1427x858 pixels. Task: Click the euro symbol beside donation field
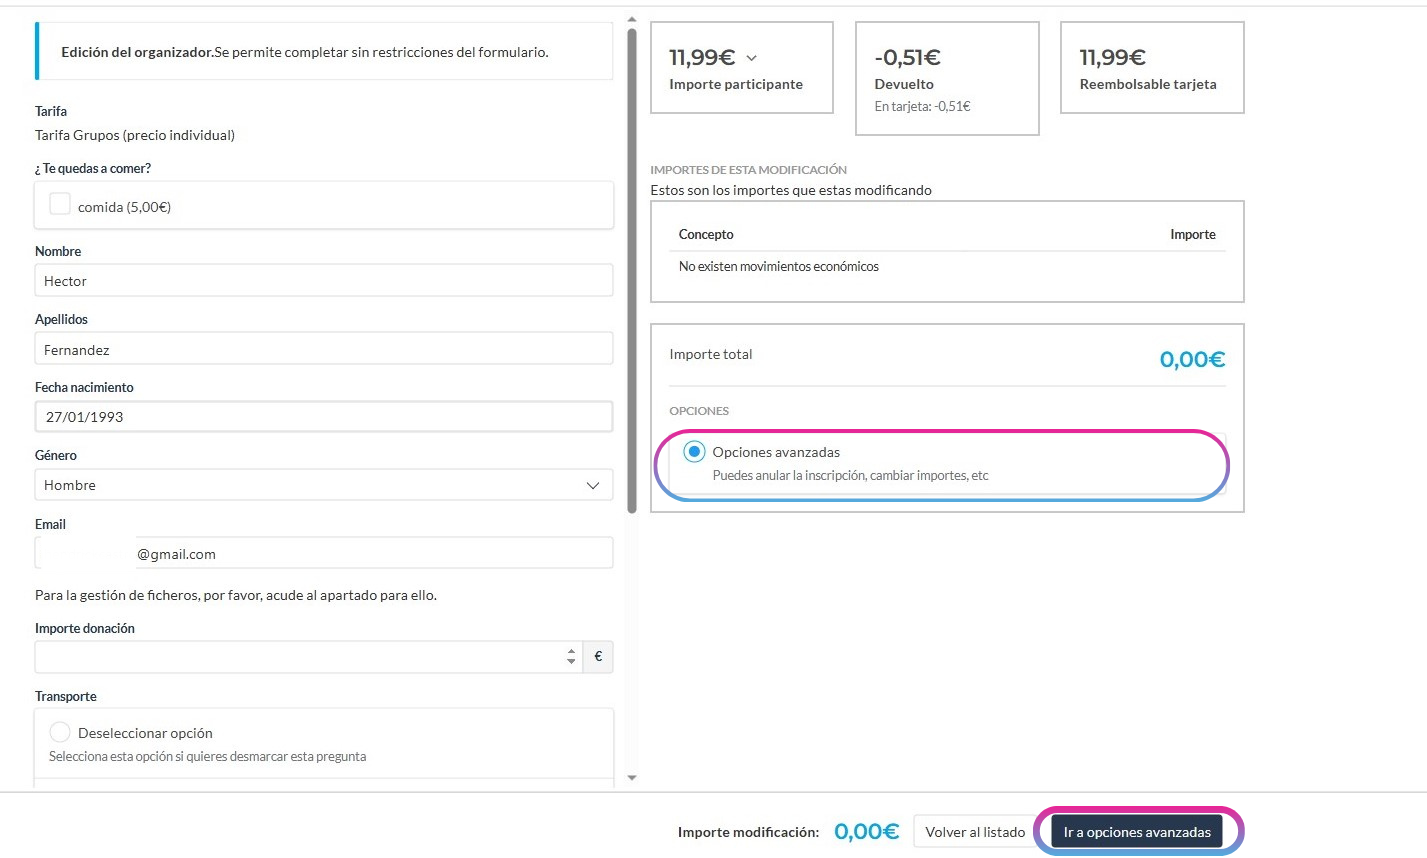coord(598,657)
